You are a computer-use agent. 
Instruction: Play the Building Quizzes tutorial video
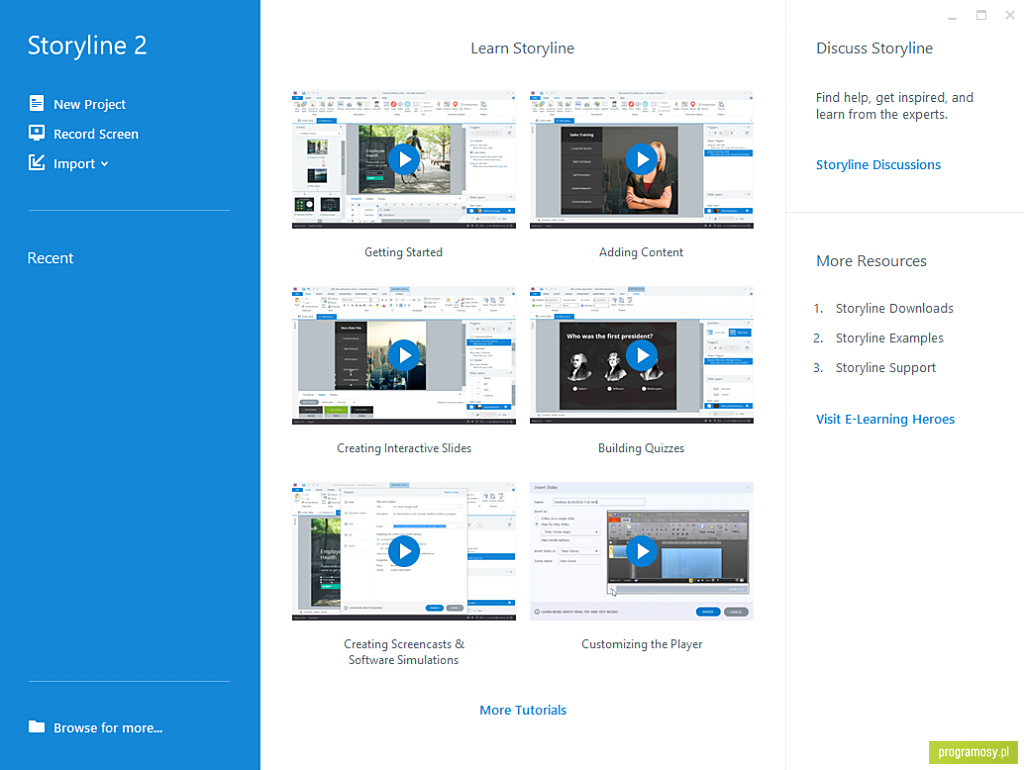click(642, 355)
